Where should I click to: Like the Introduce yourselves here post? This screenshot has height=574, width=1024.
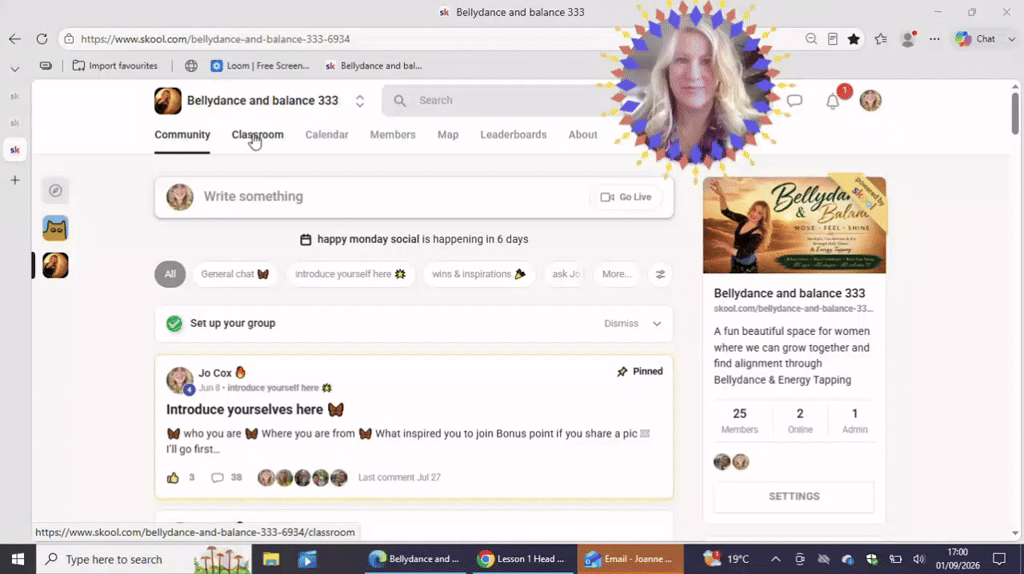tap(172, 478)
